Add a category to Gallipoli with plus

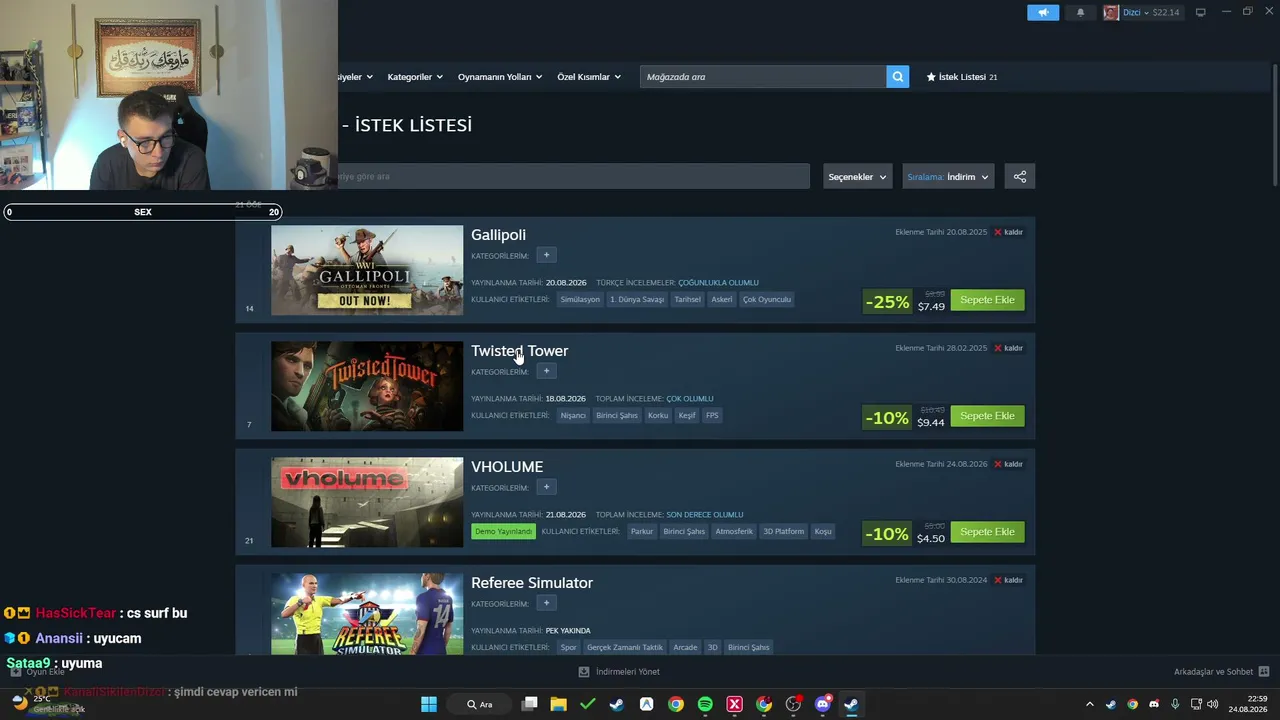[x=546, y=255]
